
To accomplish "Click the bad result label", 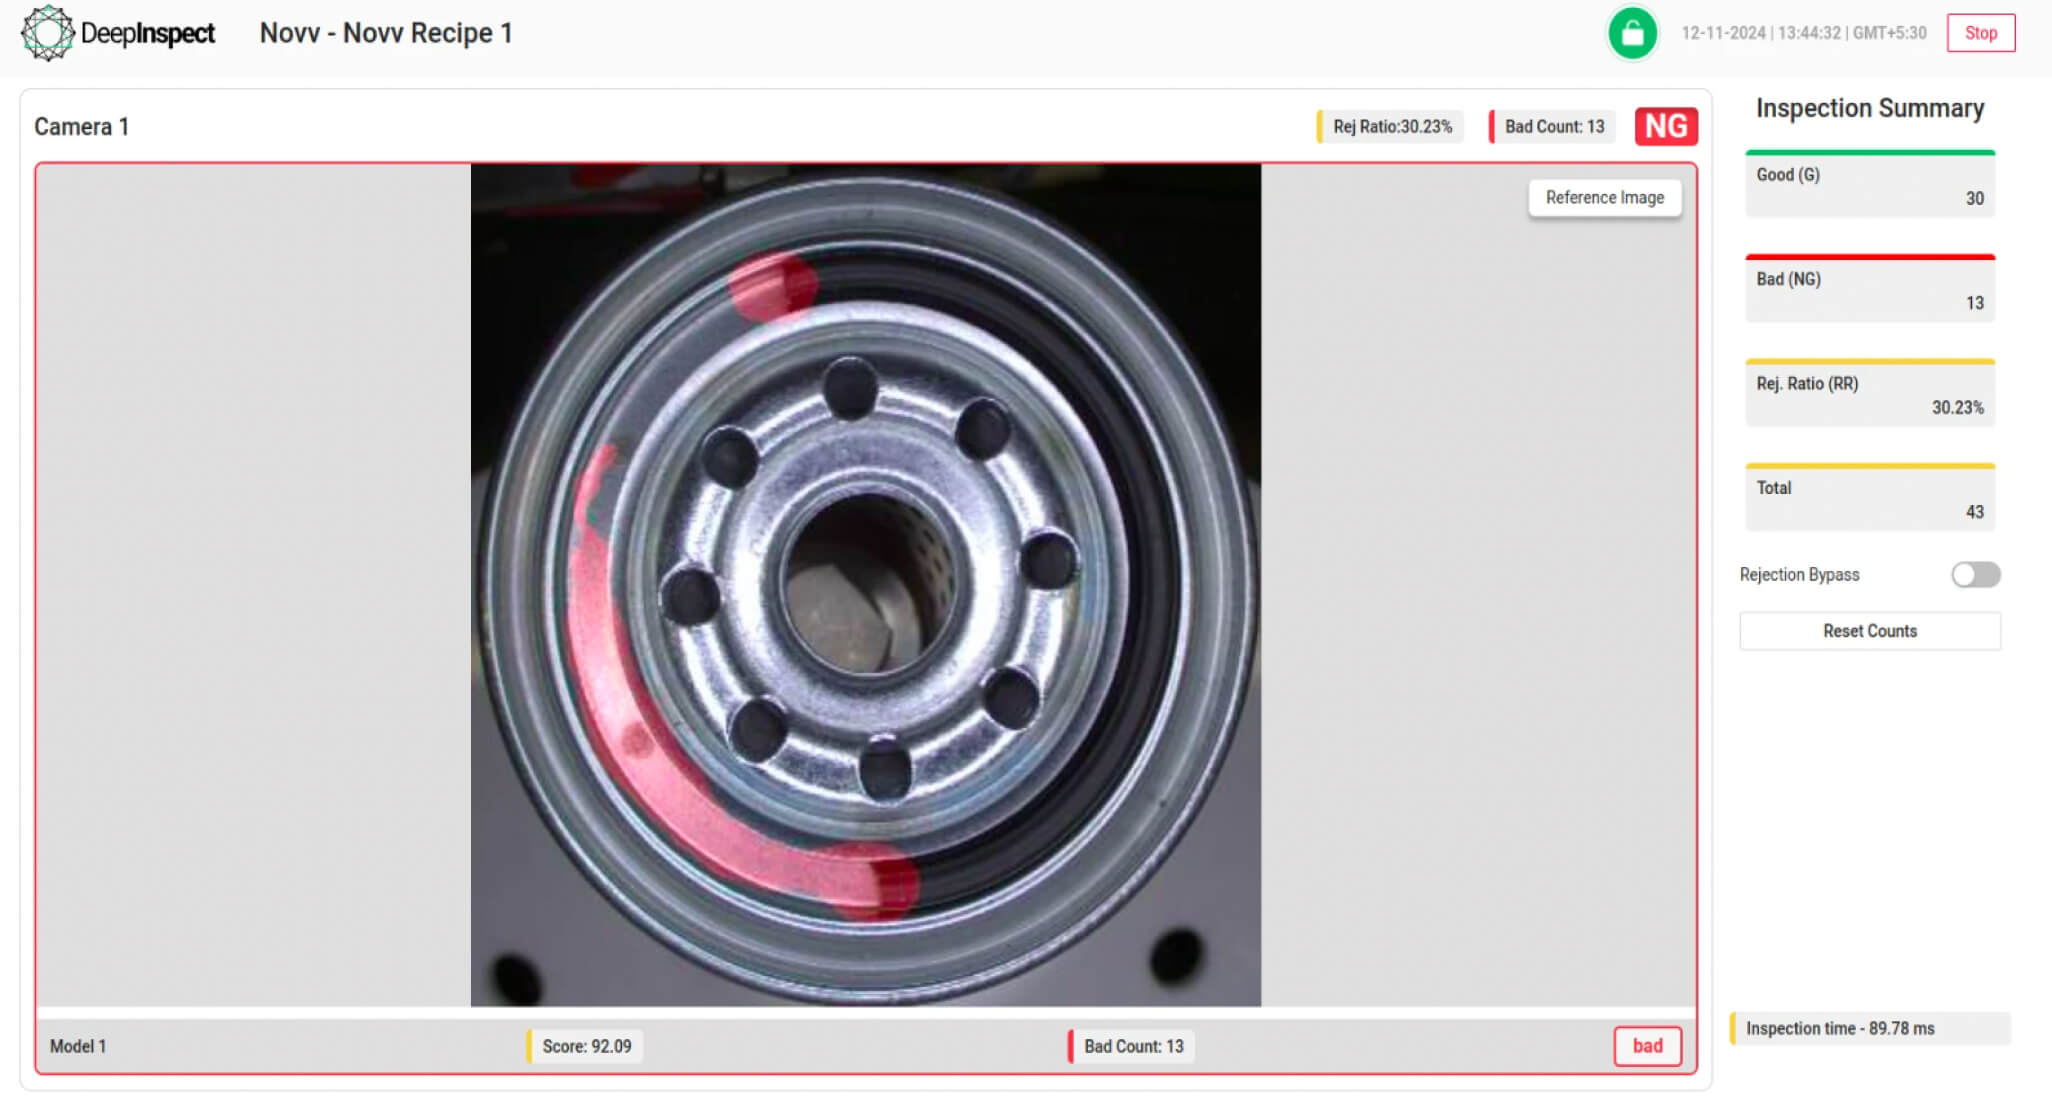I will click(x=1647, y=1046).
